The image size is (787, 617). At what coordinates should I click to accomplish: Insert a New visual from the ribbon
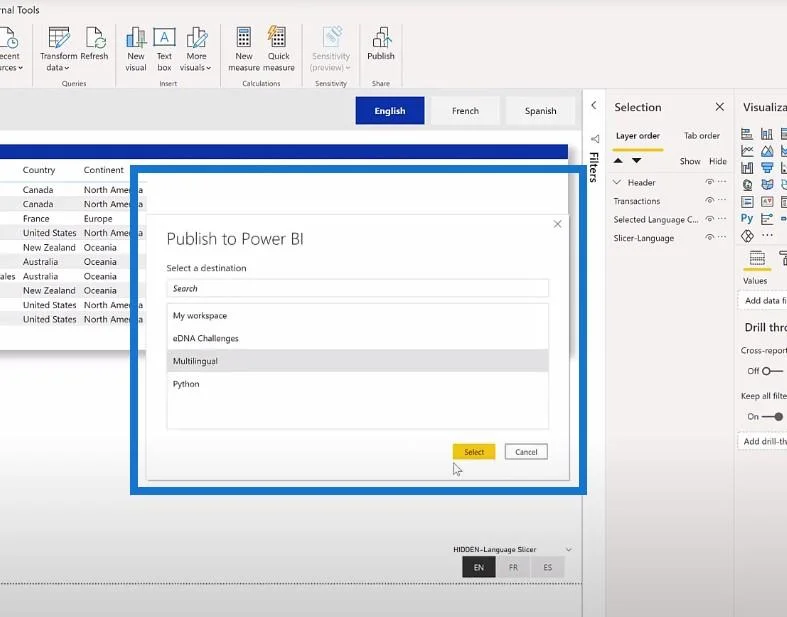click(x=136, y=49)
